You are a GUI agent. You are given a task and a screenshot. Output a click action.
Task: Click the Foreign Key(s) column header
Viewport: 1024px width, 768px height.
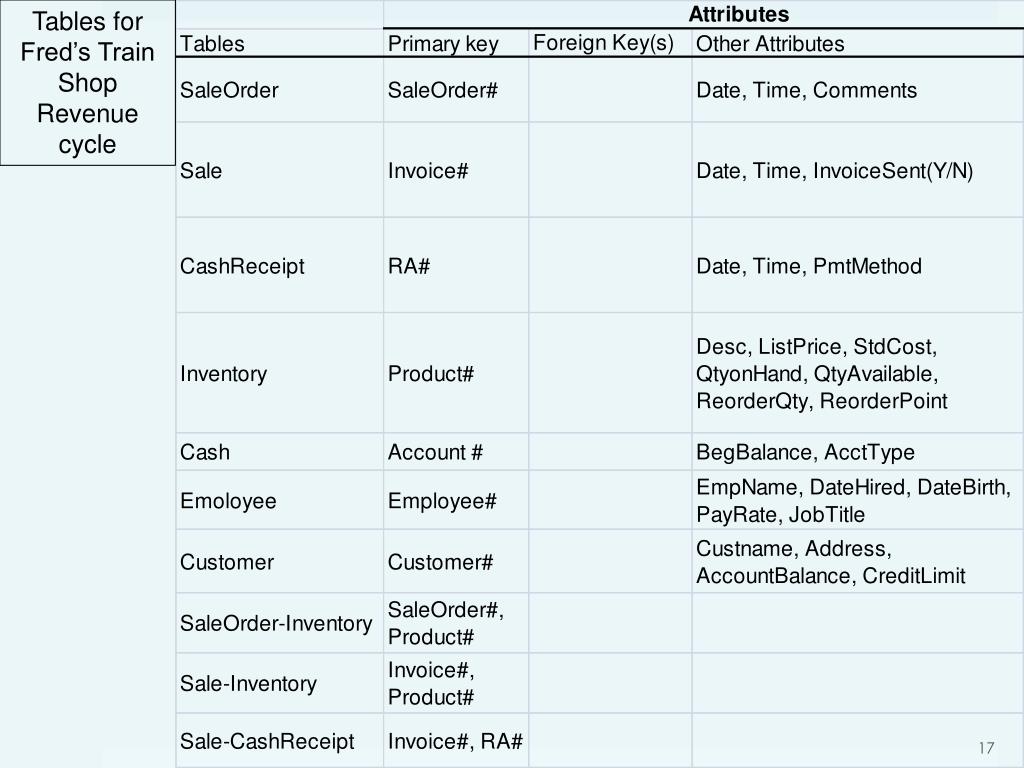click(603, 43)
